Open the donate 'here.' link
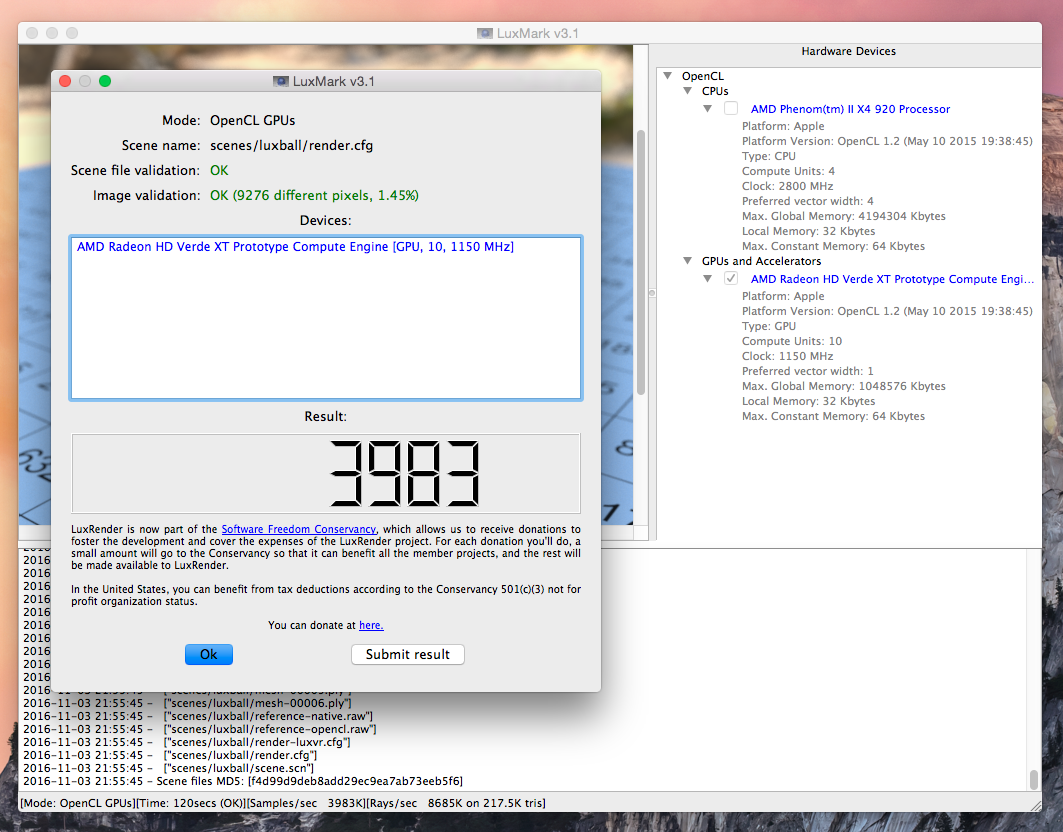 click(x=371, y=625)
